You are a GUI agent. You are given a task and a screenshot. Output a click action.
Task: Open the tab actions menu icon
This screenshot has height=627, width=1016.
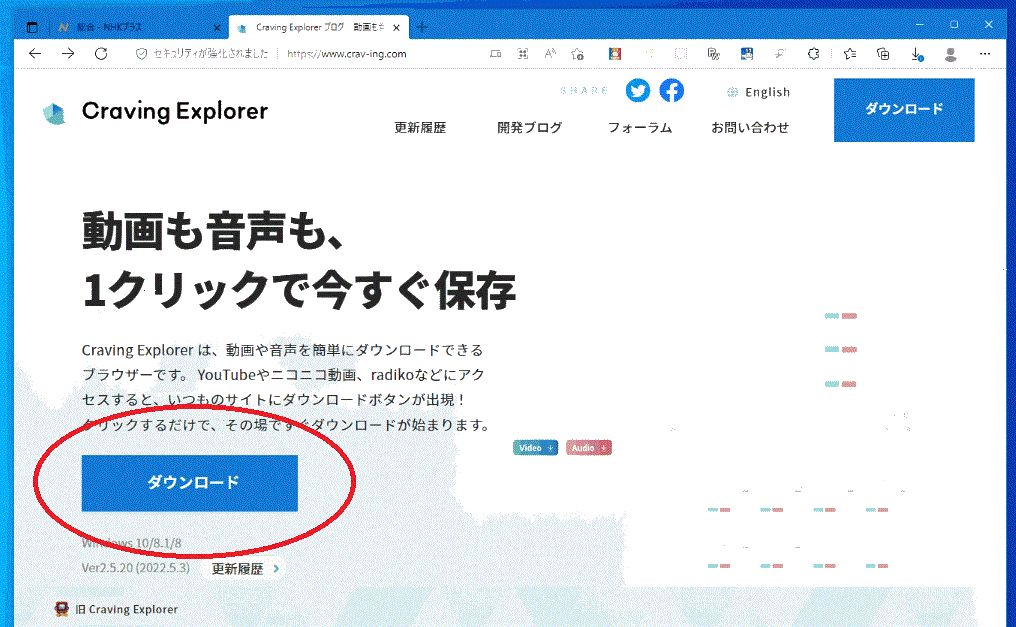[32, 27]
